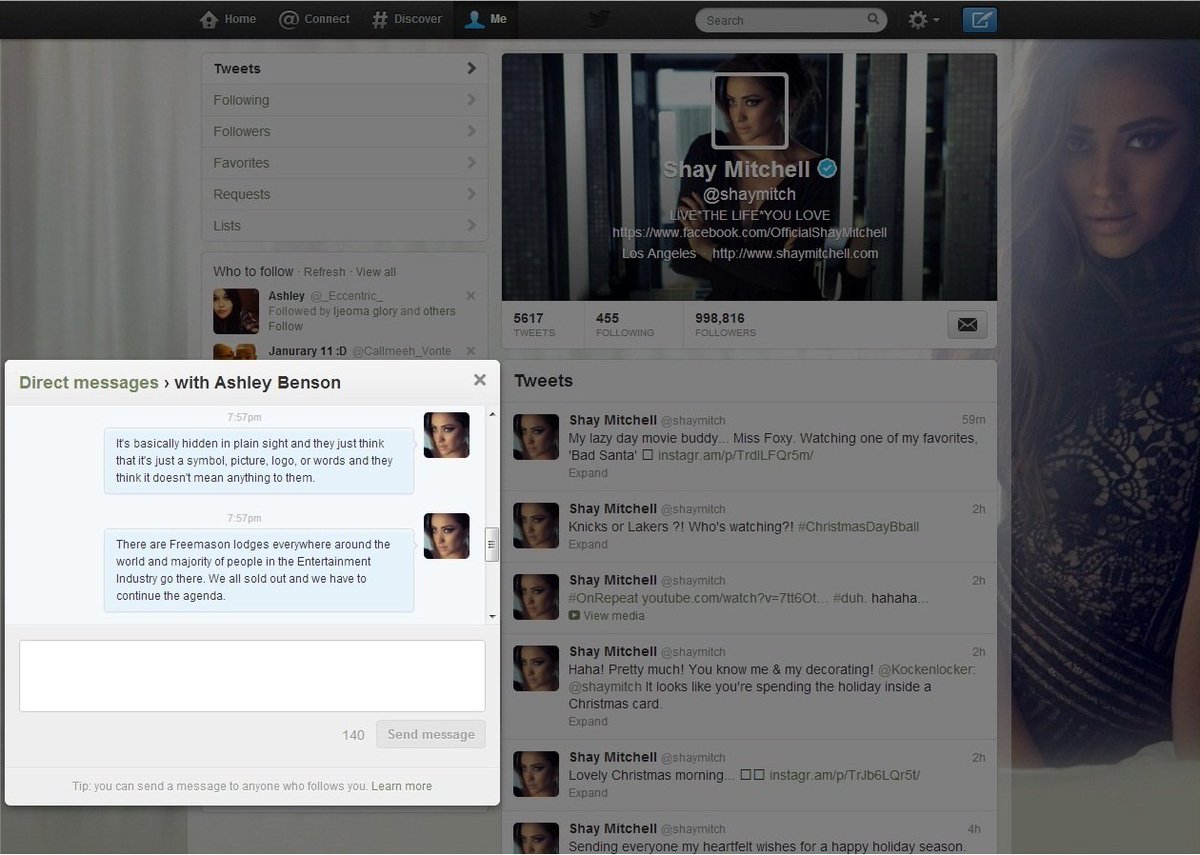The width and height of the screenshot is (1200, 855).
Task: Open the Requests sidebar item
Action: 344,194
